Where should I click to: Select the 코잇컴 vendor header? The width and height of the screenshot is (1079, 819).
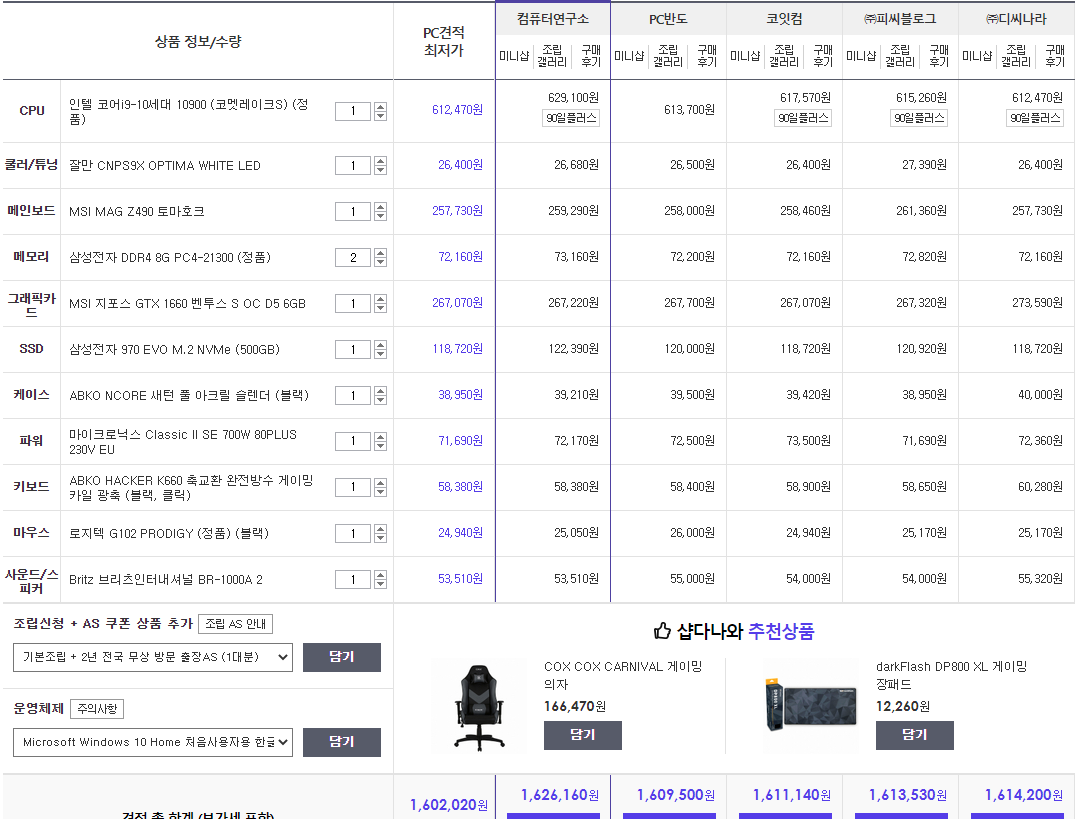tap(784, 19)
